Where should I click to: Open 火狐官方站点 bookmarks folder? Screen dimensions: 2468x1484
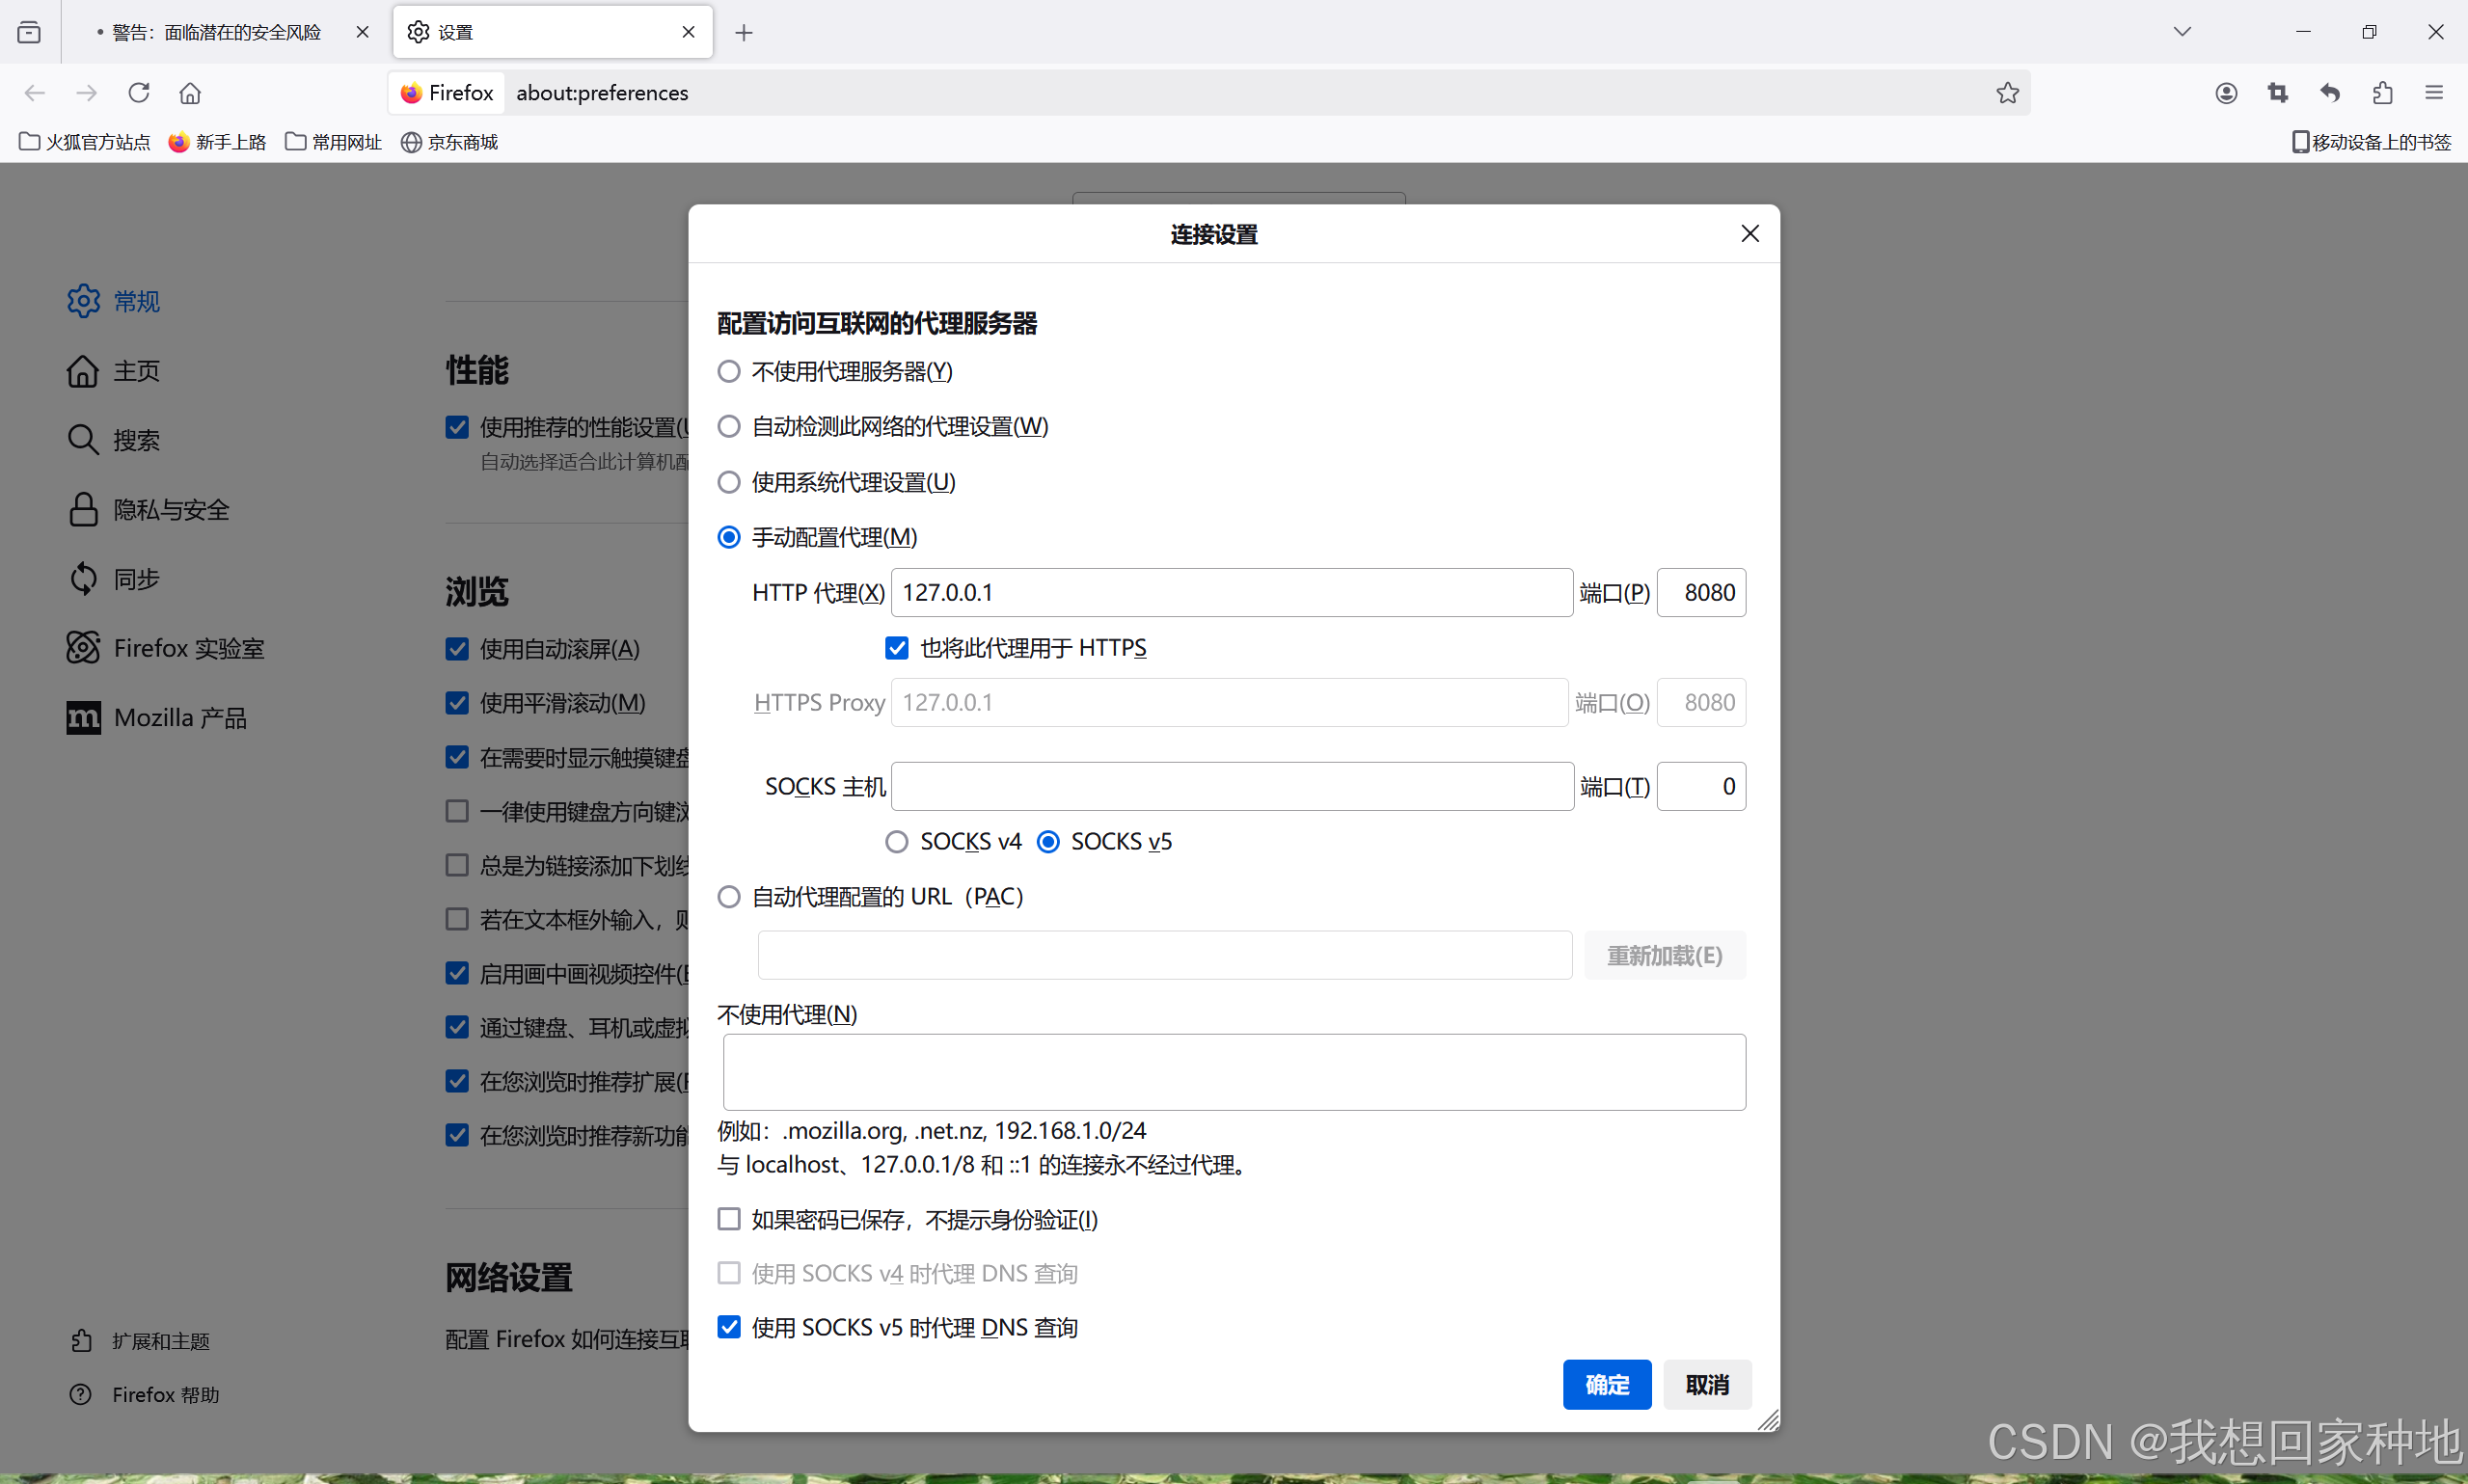85,142
